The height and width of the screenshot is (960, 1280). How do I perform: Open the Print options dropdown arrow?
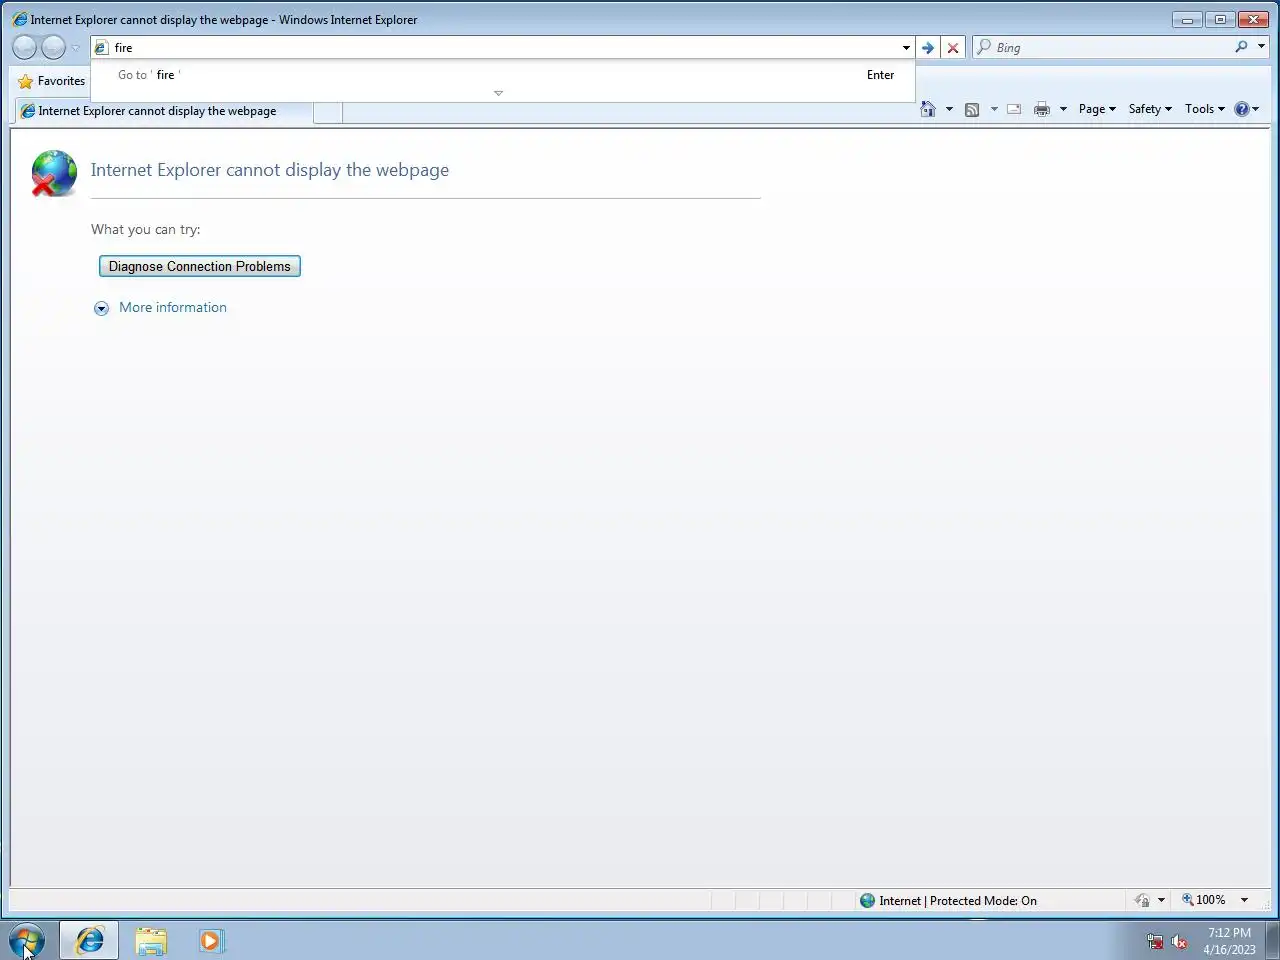(x=1063, y=109)
